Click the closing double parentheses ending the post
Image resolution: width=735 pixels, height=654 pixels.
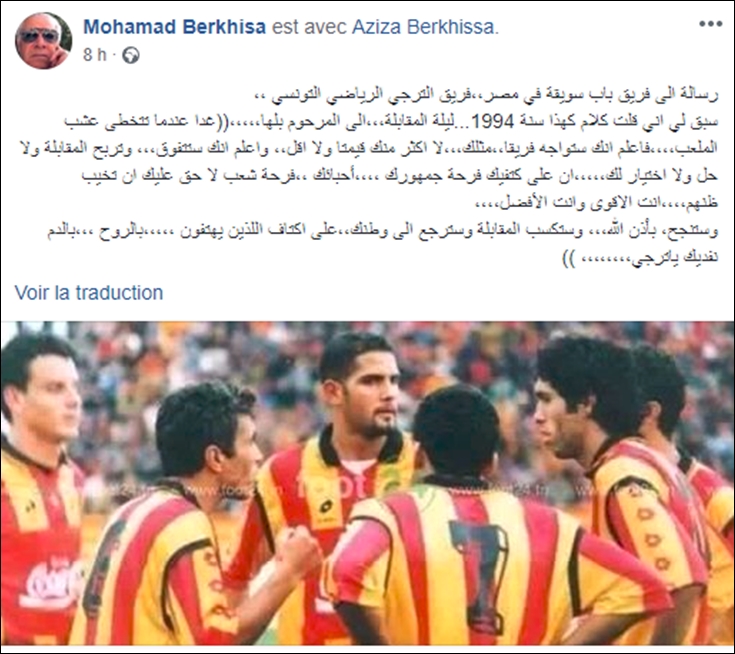568,260
